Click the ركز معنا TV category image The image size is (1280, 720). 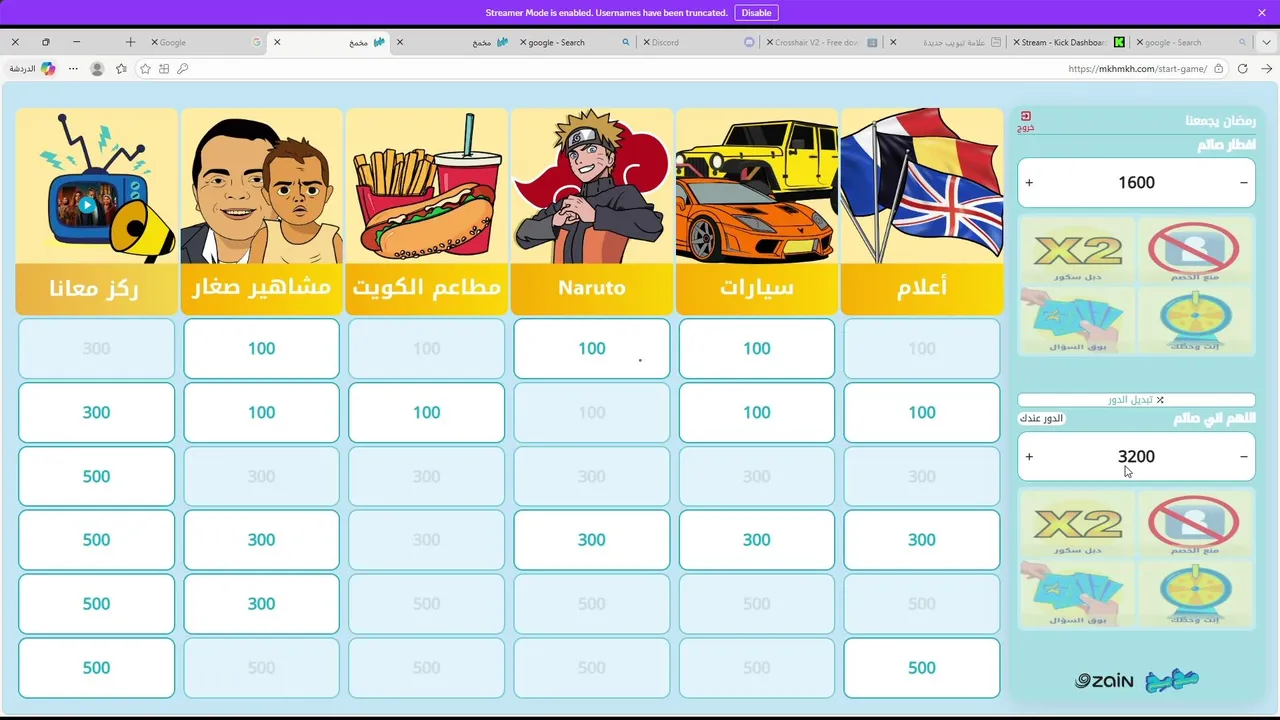tap(96, 186)
